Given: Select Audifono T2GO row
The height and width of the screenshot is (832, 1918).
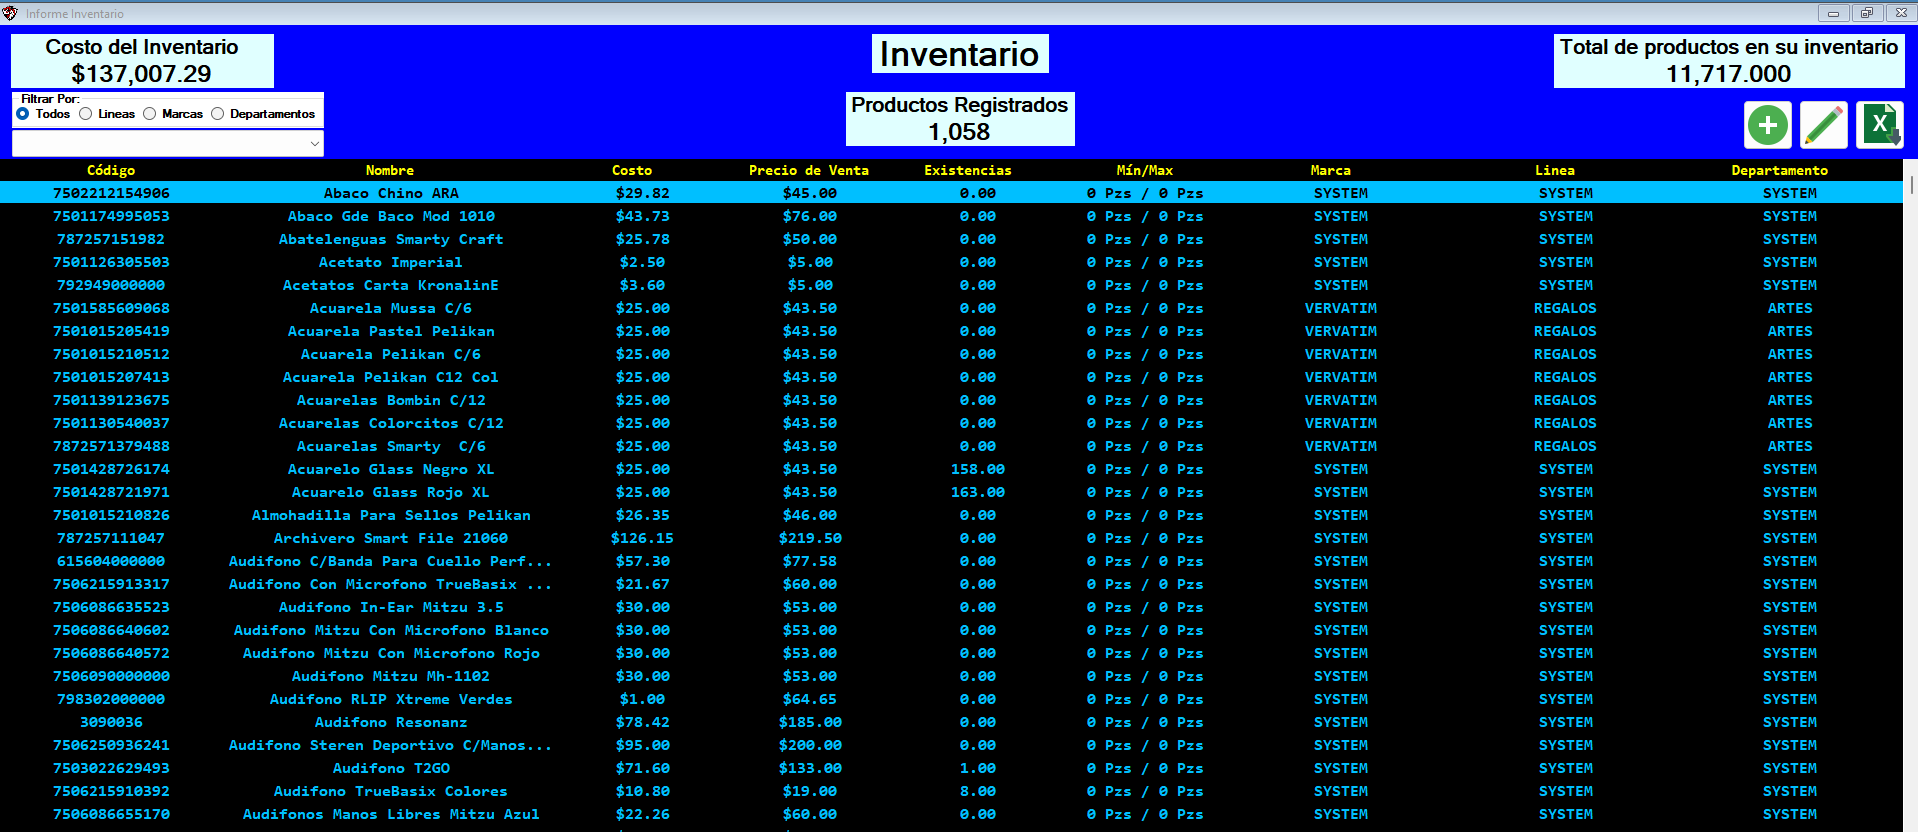Looking at the screenshot, I should click(x=951, y=768).
